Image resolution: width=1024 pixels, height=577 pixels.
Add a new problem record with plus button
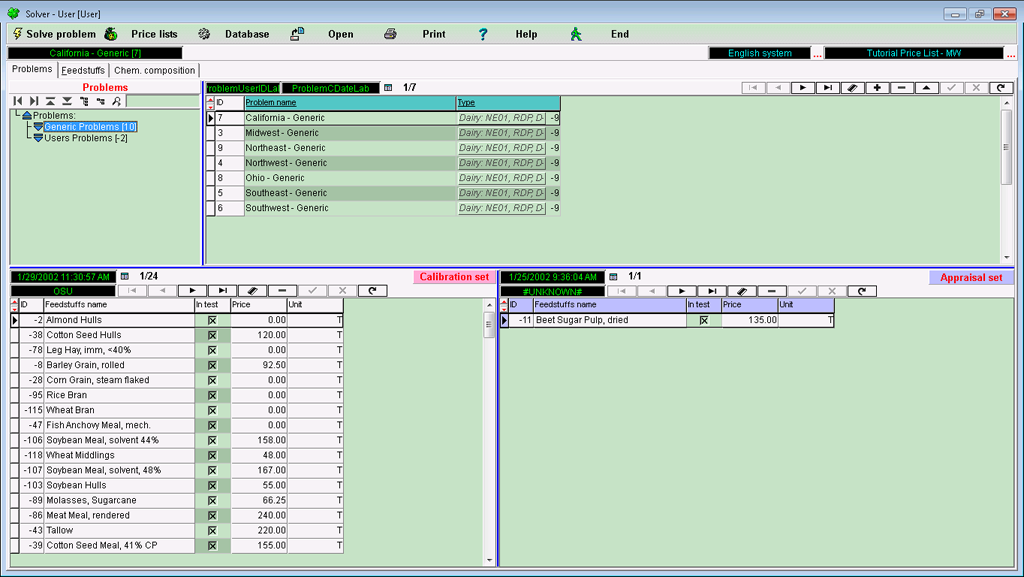877,88
